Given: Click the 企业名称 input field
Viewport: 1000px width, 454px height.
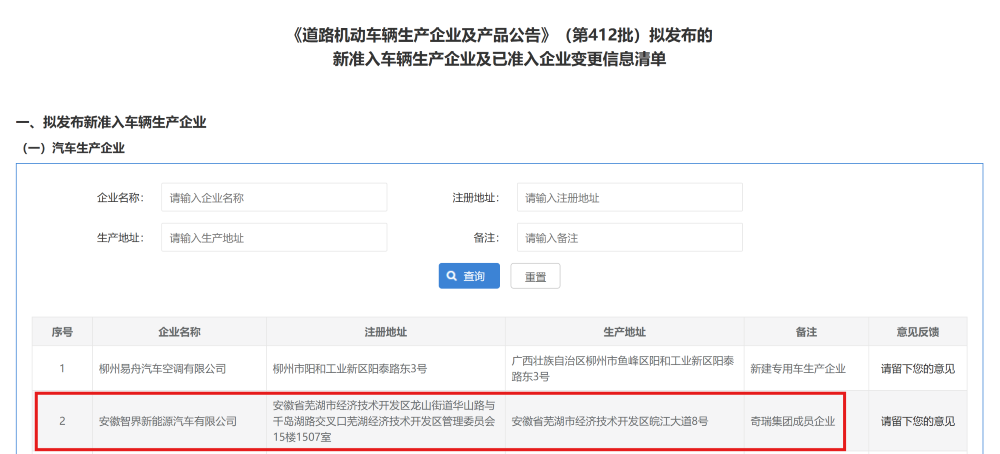Looking at the screenshot, I should click(x=274, y=198).
